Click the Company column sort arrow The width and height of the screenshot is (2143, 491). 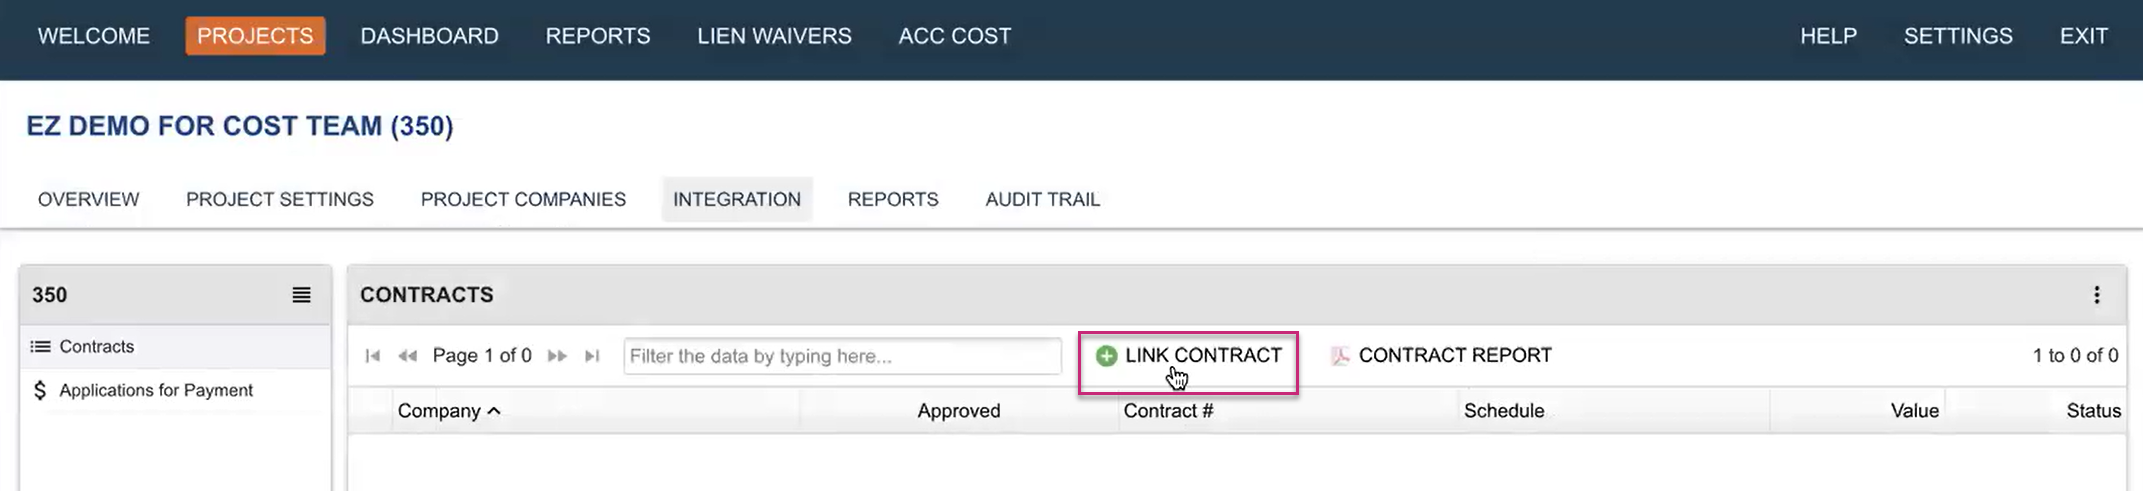point(494,411)
